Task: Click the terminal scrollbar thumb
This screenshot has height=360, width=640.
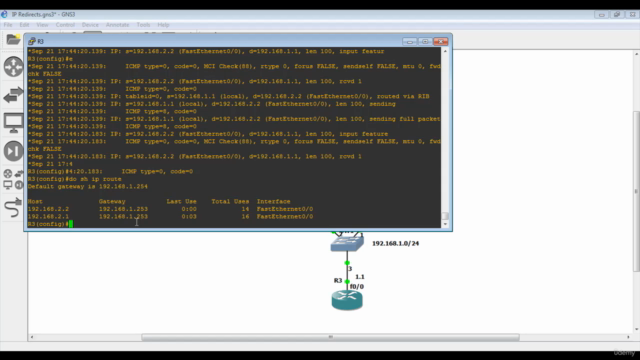Action: (x=445, y=216)
